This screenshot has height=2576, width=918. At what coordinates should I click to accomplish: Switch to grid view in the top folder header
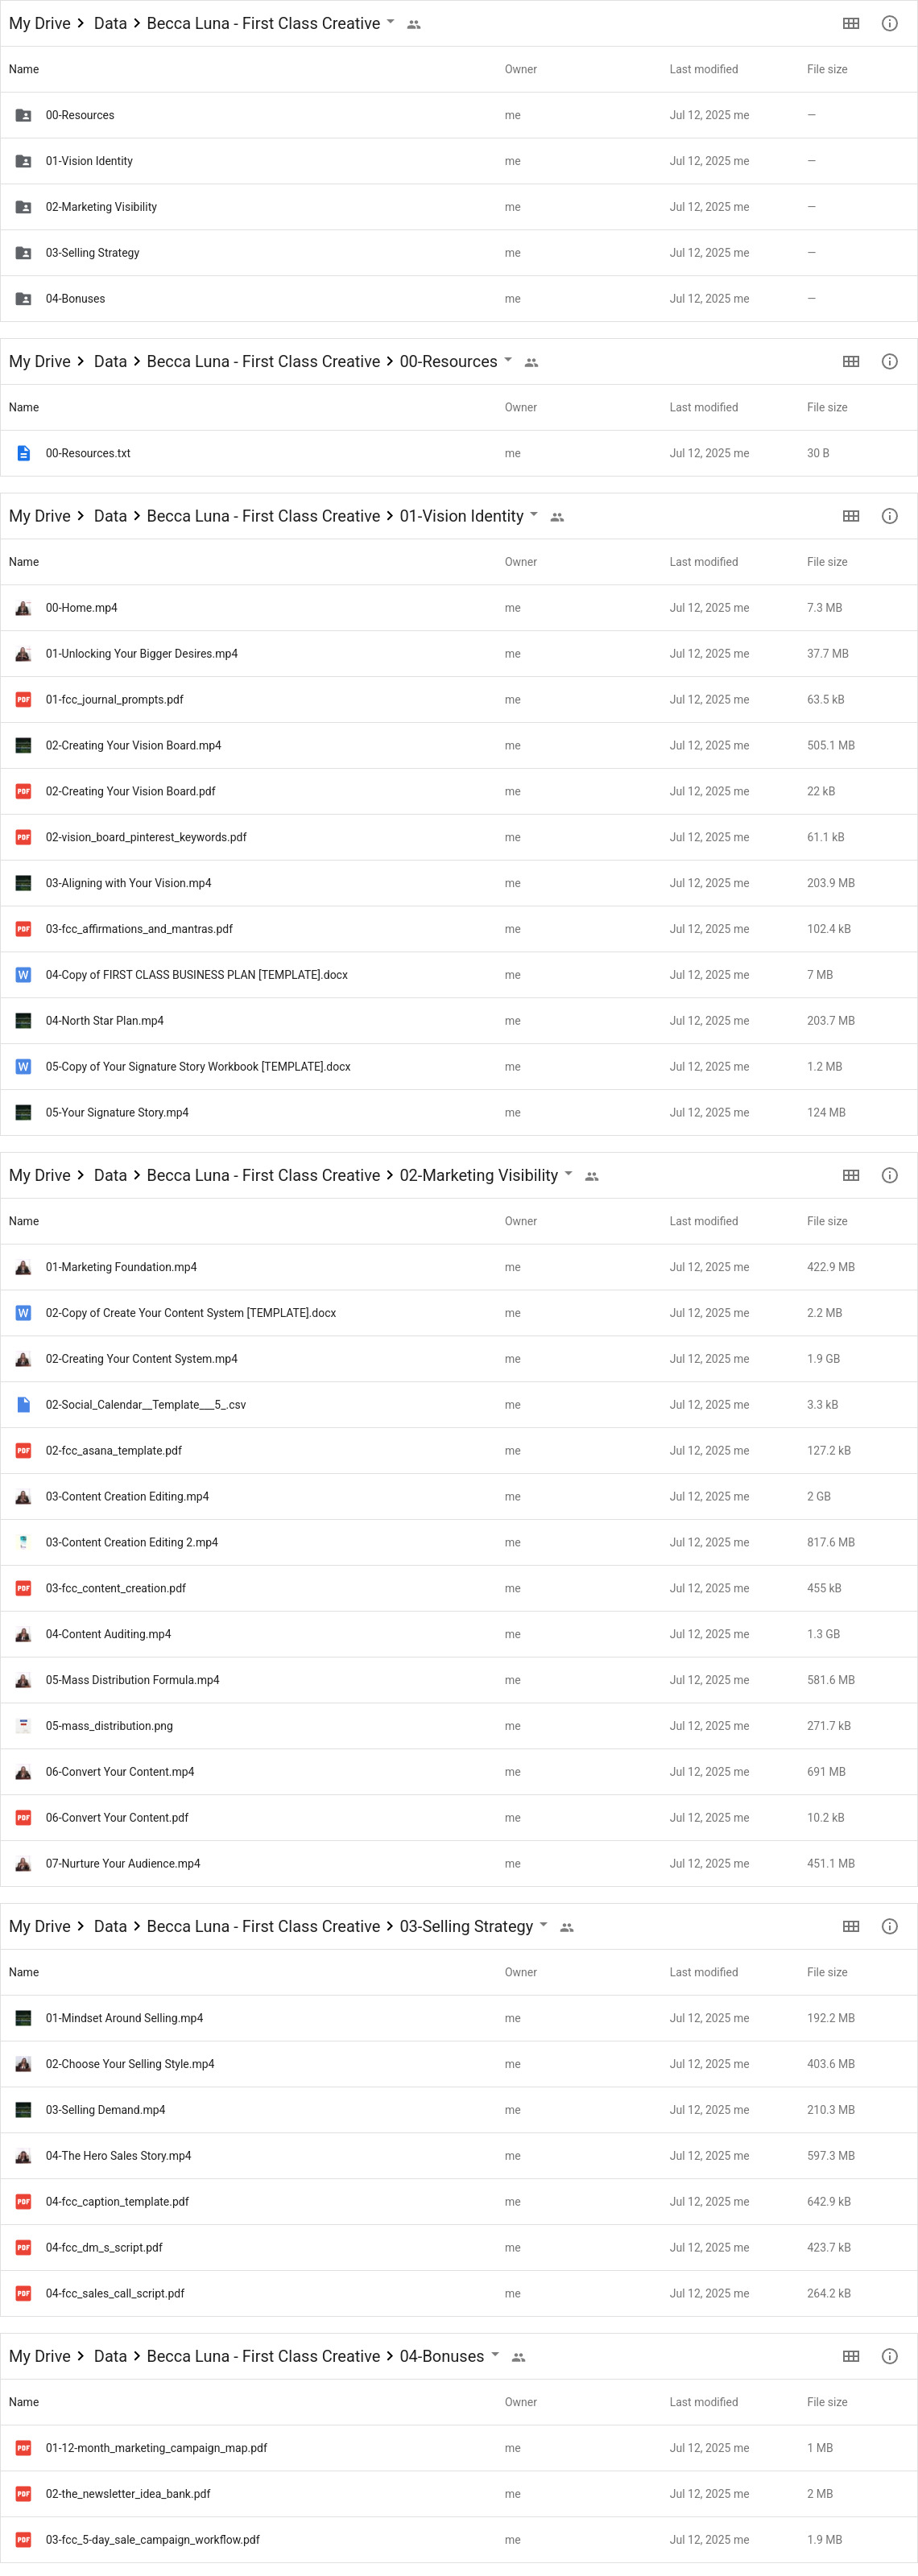(851, 23)
